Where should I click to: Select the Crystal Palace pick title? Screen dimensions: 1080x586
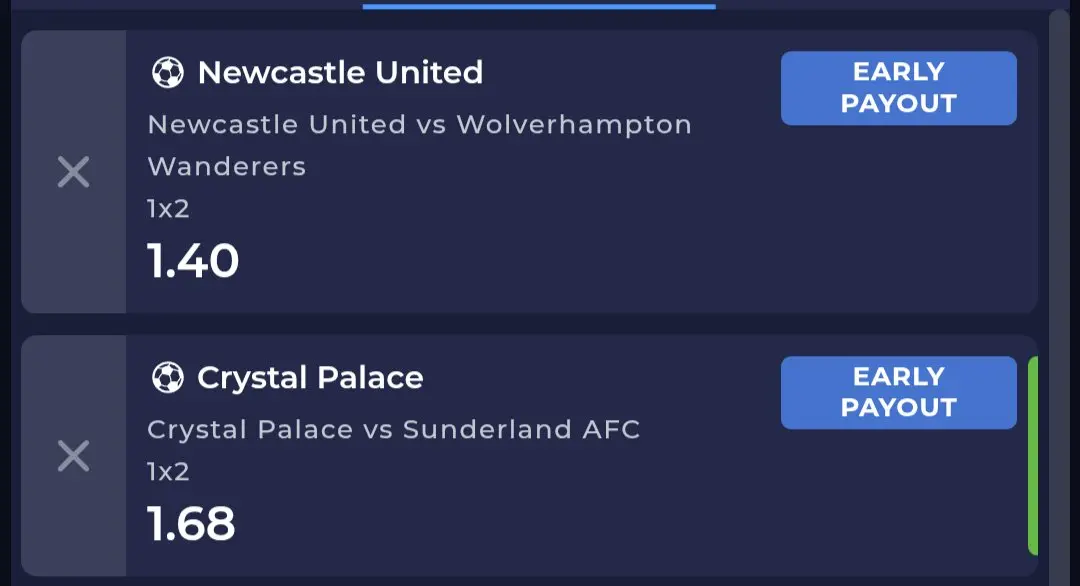[x=310, y=377]
